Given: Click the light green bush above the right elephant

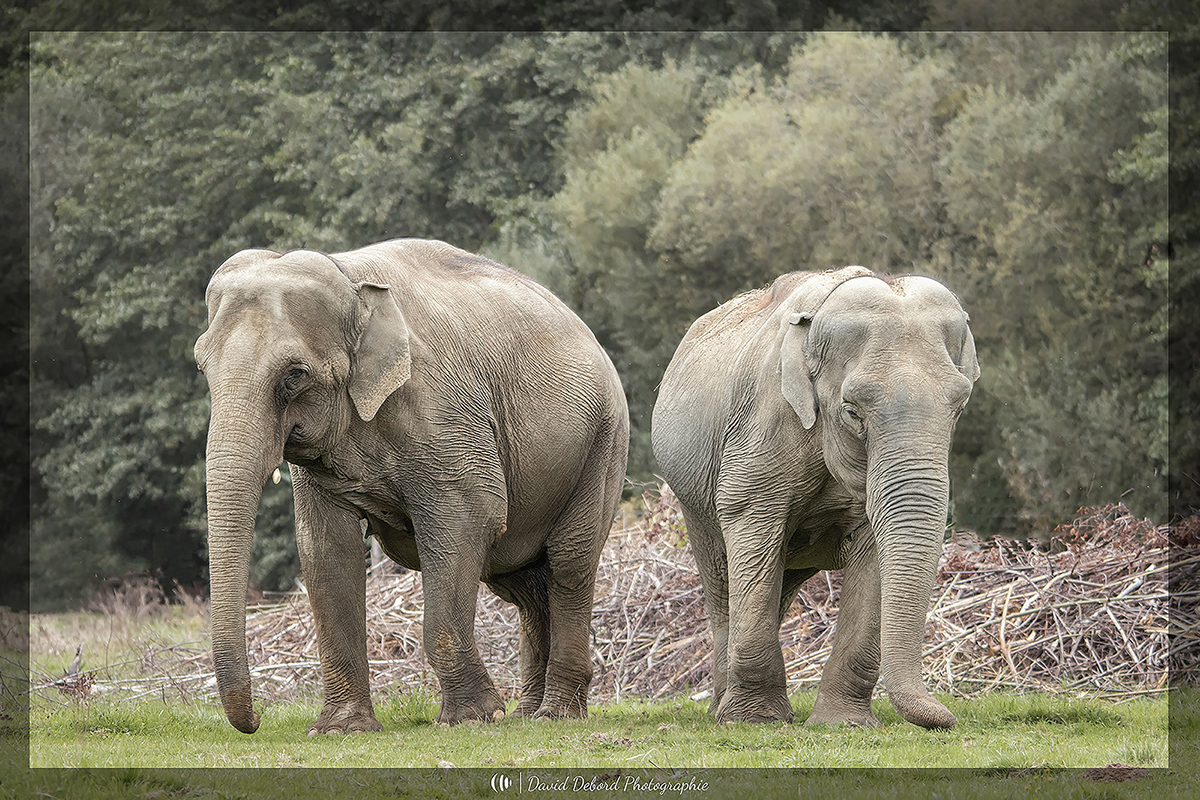Looking at the screenshot, I should point(800,160).
